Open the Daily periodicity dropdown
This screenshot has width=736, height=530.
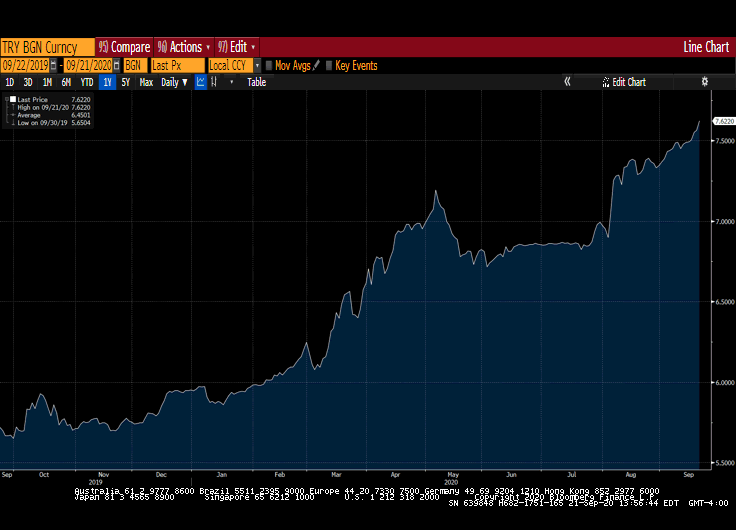tap(174, 82)
